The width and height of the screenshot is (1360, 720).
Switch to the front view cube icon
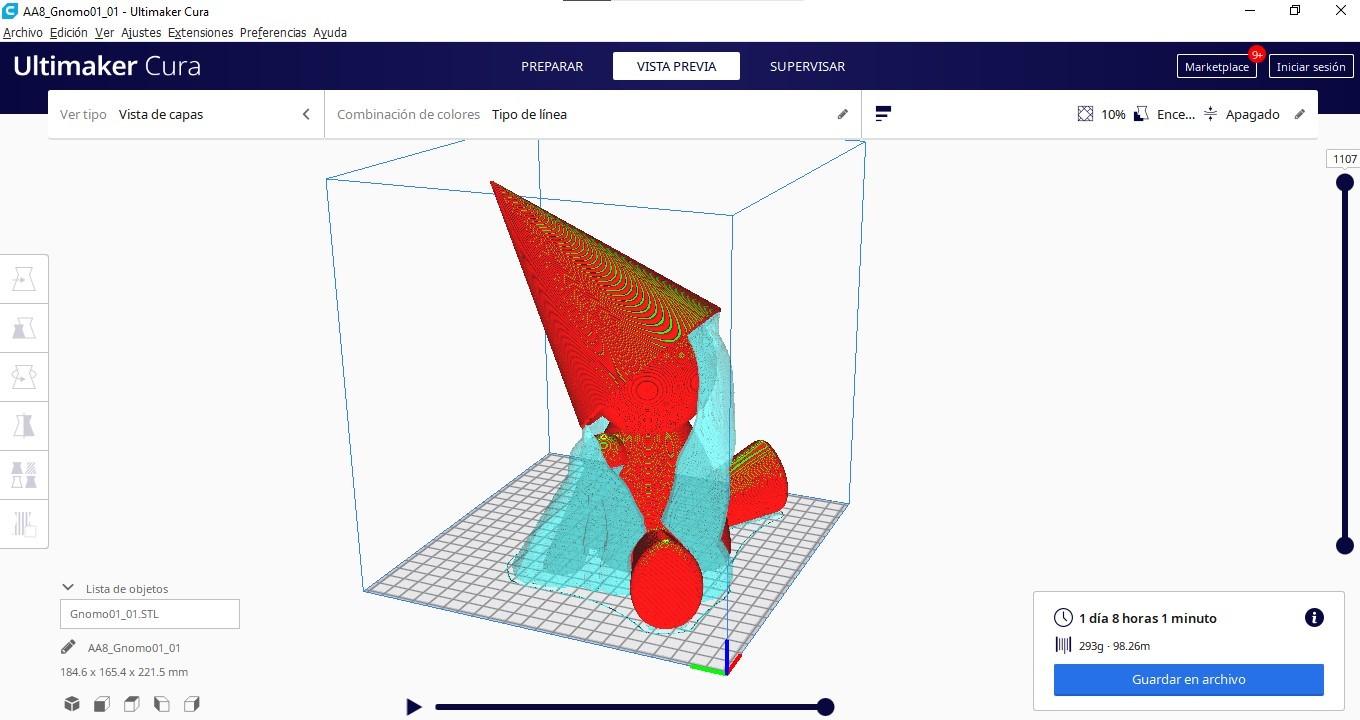pos(102,704)
